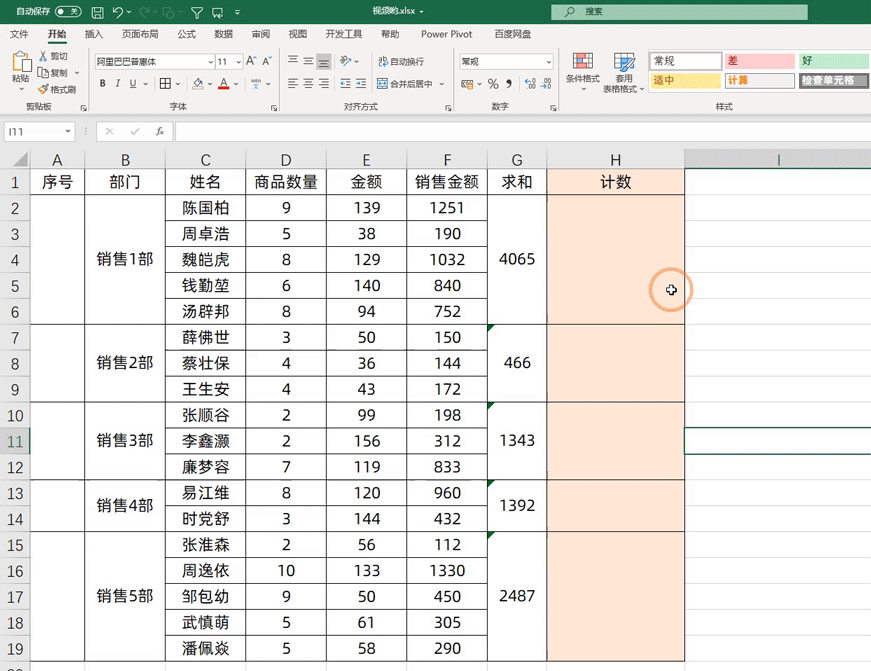The height and width of the screenshot is (671, 871).
Task: Click the formula bar input
Action: tap(523, 131)
